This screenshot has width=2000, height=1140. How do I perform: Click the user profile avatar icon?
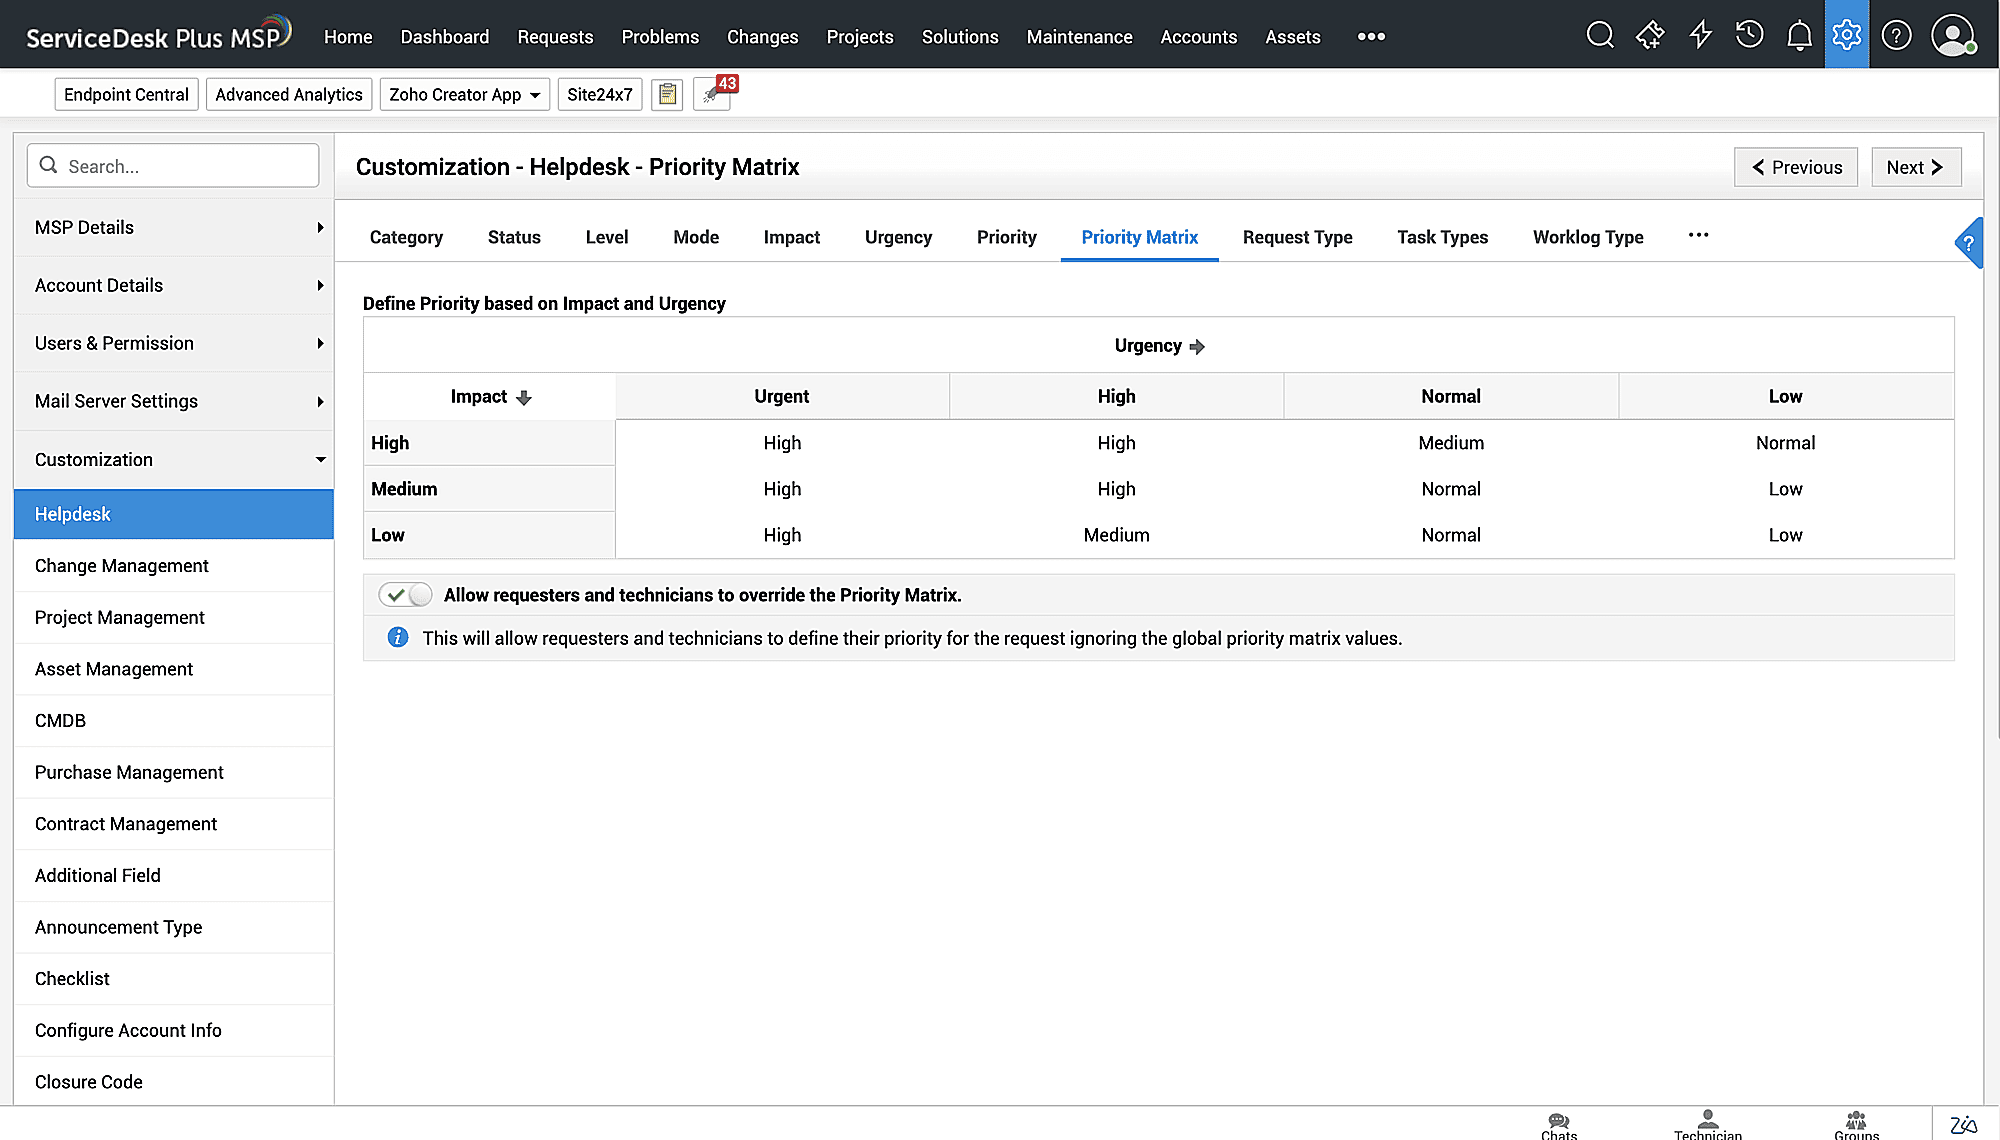pos(1953,34)
